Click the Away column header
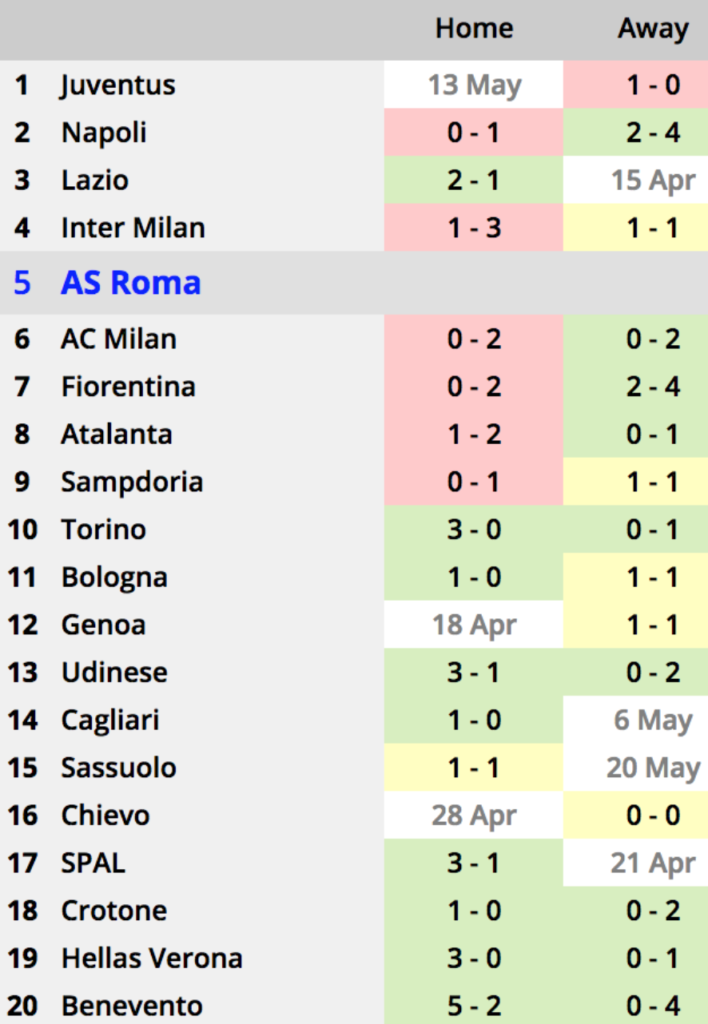This screenshot has width=708, height=1024. 653,29
